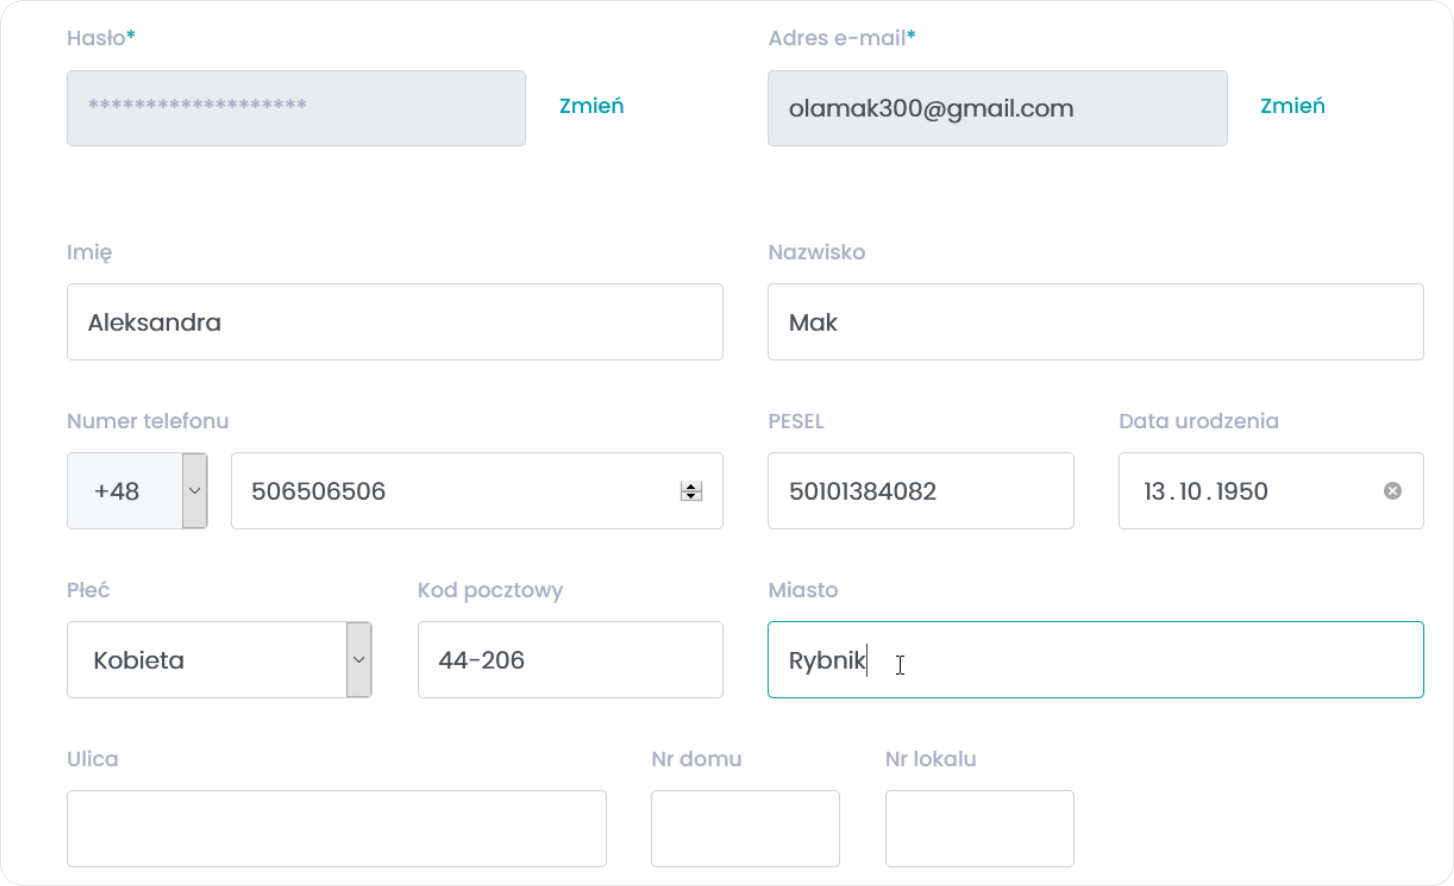
Task: Click the Kod pocztowy label
Action: coord(490,590)
